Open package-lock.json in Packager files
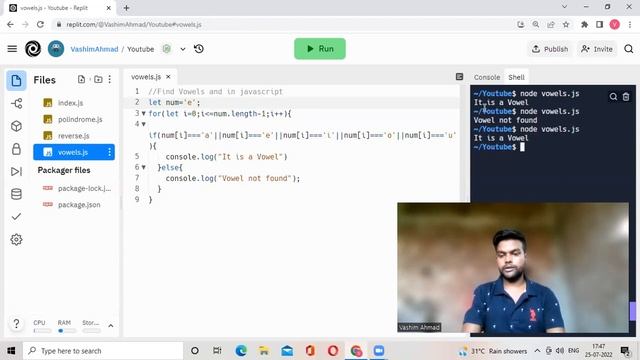The width and height of the screenshot is (640, 360). coord(74,188)
